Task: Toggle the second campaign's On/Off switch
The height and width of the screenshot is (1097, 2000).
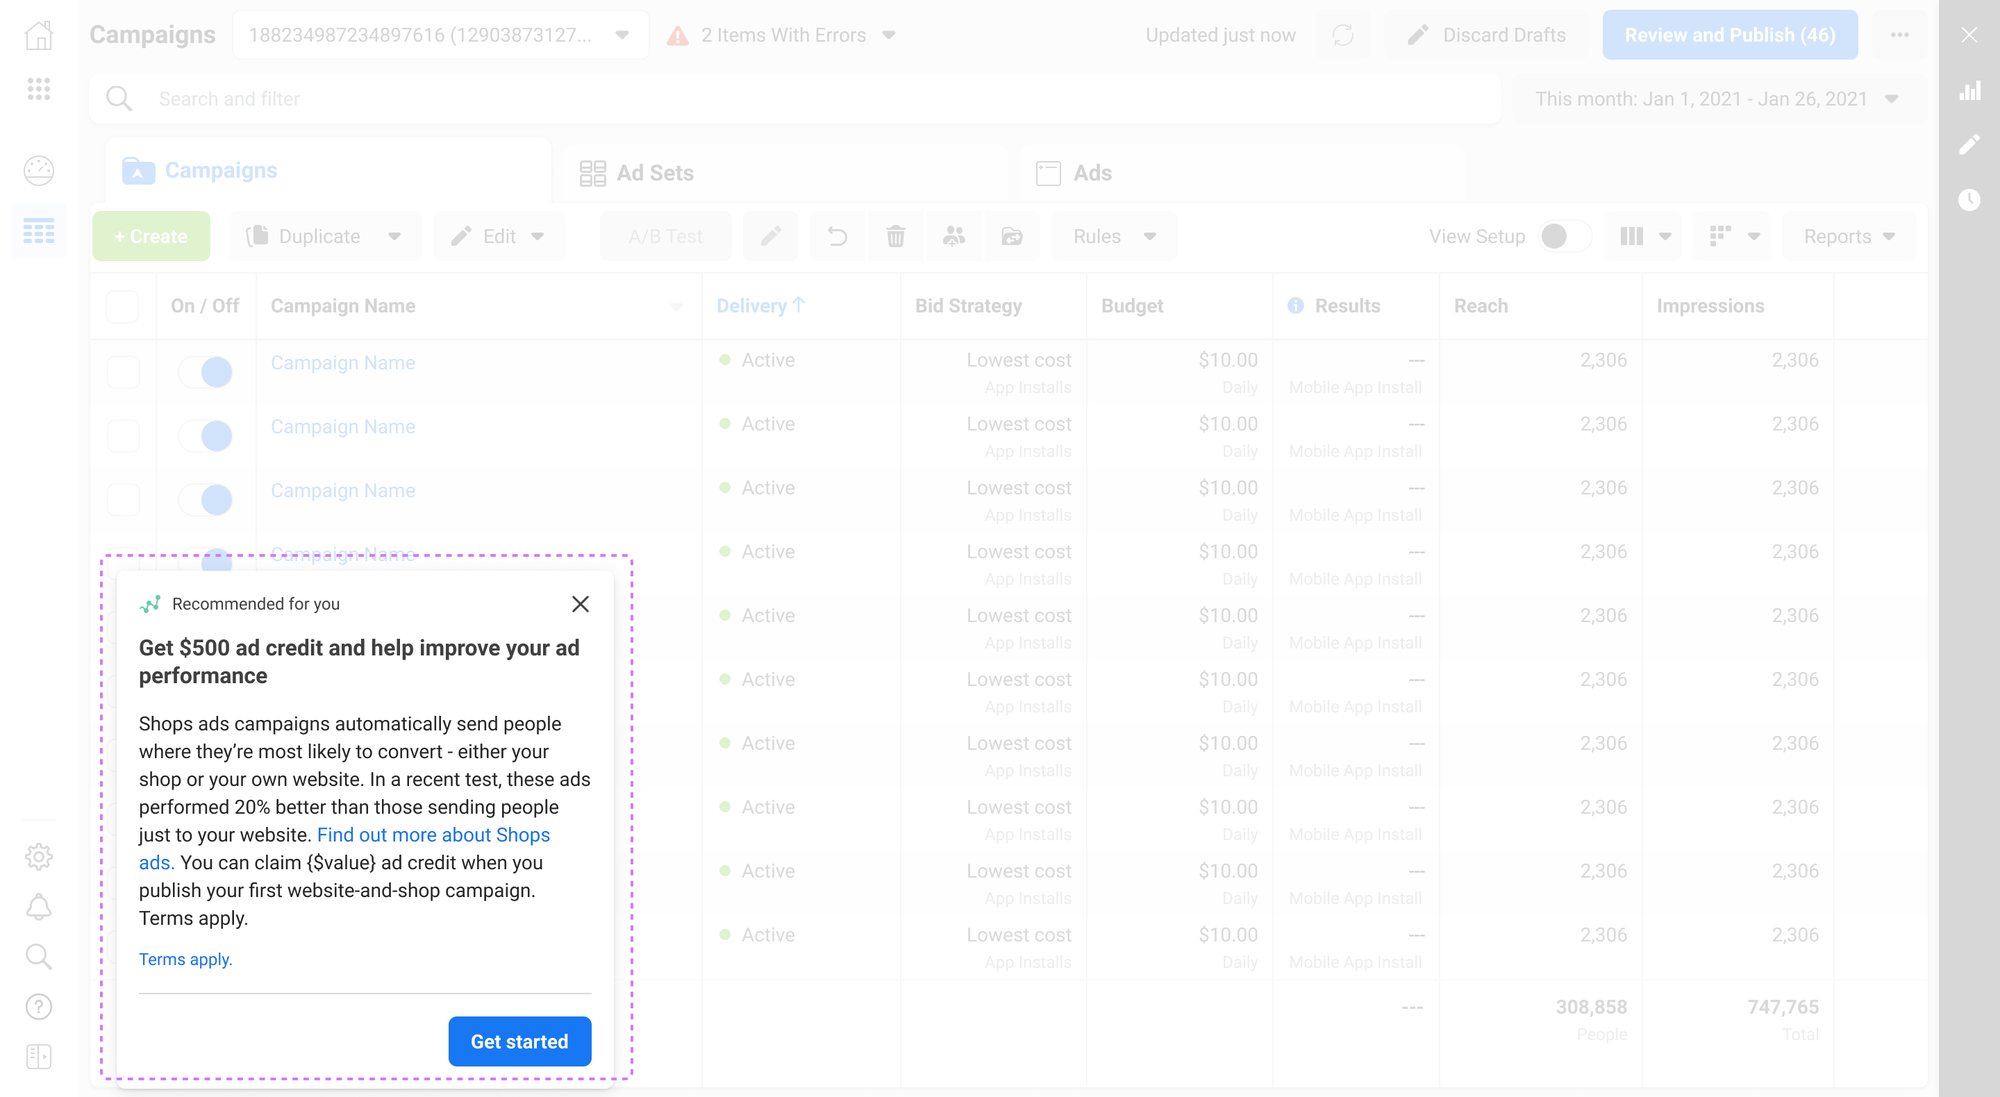Action: coord(205,436)
